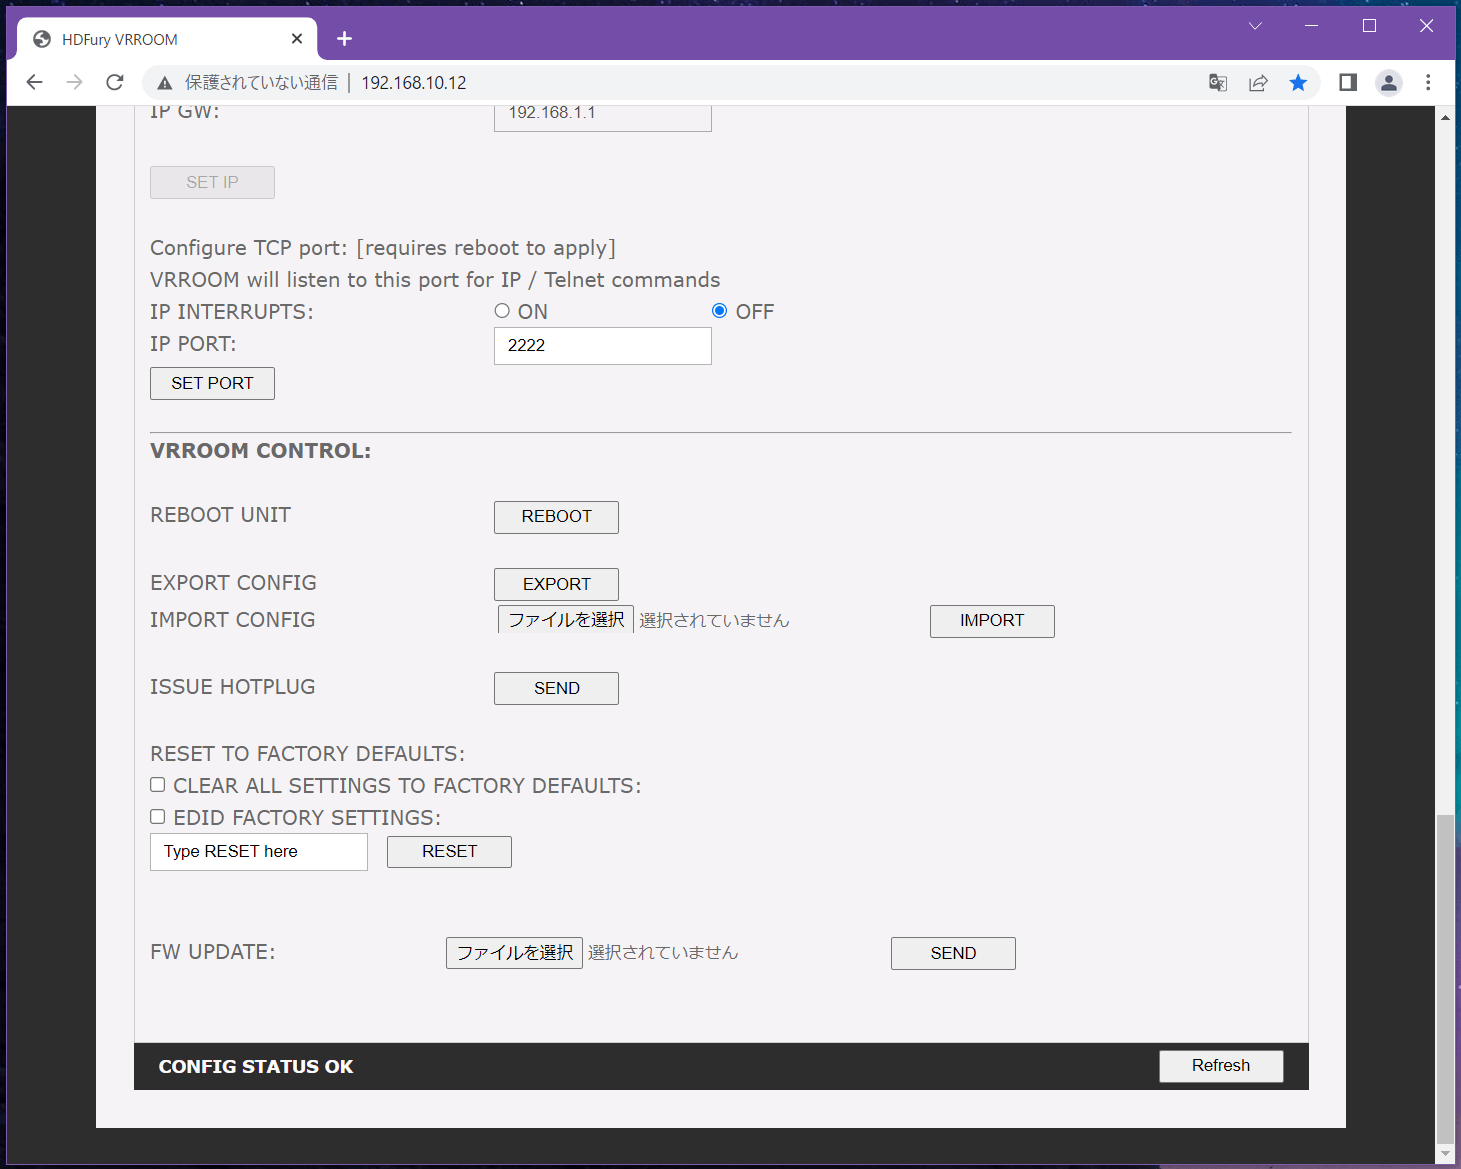Click the IP INTERRUPTS label

(x=231, y=312)
